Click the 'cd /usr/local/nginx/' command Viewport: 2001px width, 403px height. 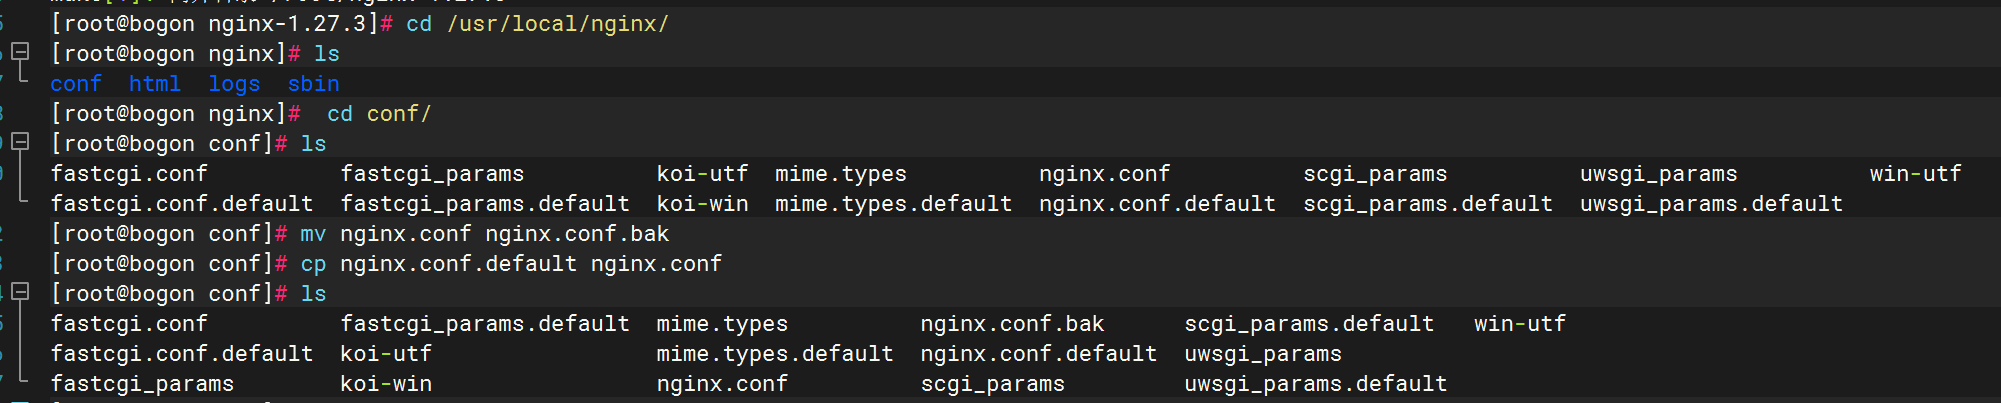pyautogui.click(x=537, y=24)
